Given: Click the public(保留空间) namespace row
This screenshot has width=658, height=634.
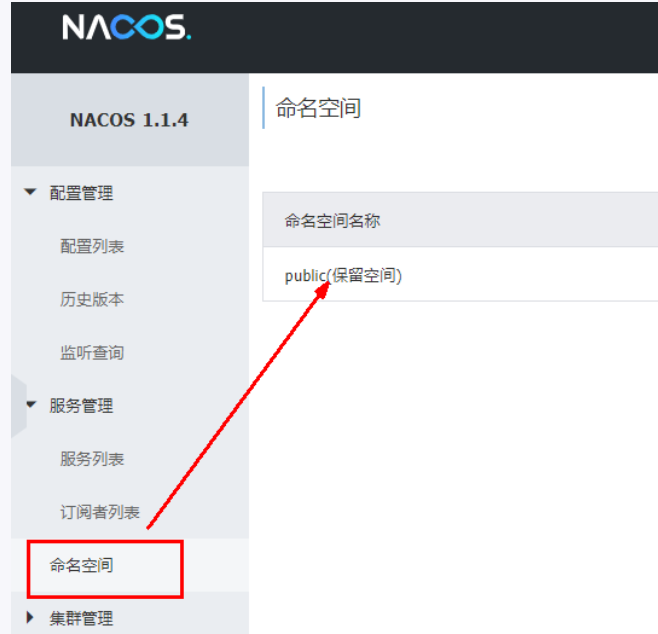Looking at the screenshot, I should point(460,274).
